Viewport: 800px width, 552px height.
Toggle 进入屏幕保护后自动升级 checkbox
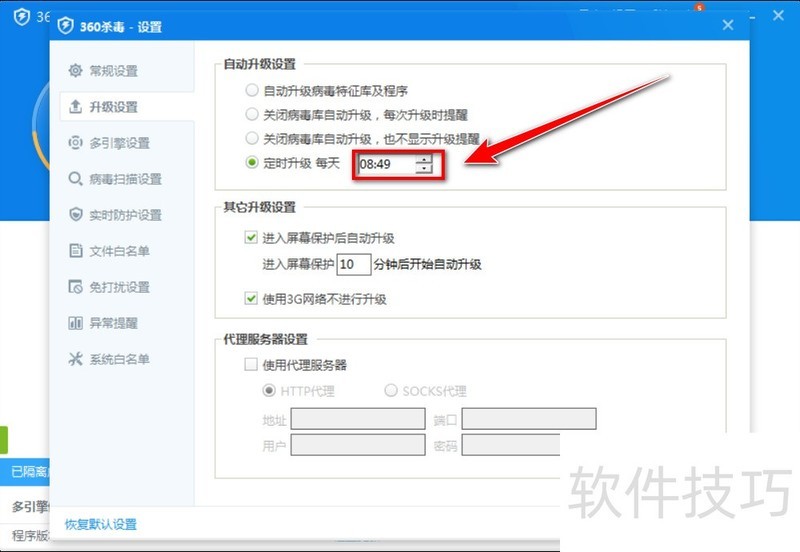click(251, 237)
